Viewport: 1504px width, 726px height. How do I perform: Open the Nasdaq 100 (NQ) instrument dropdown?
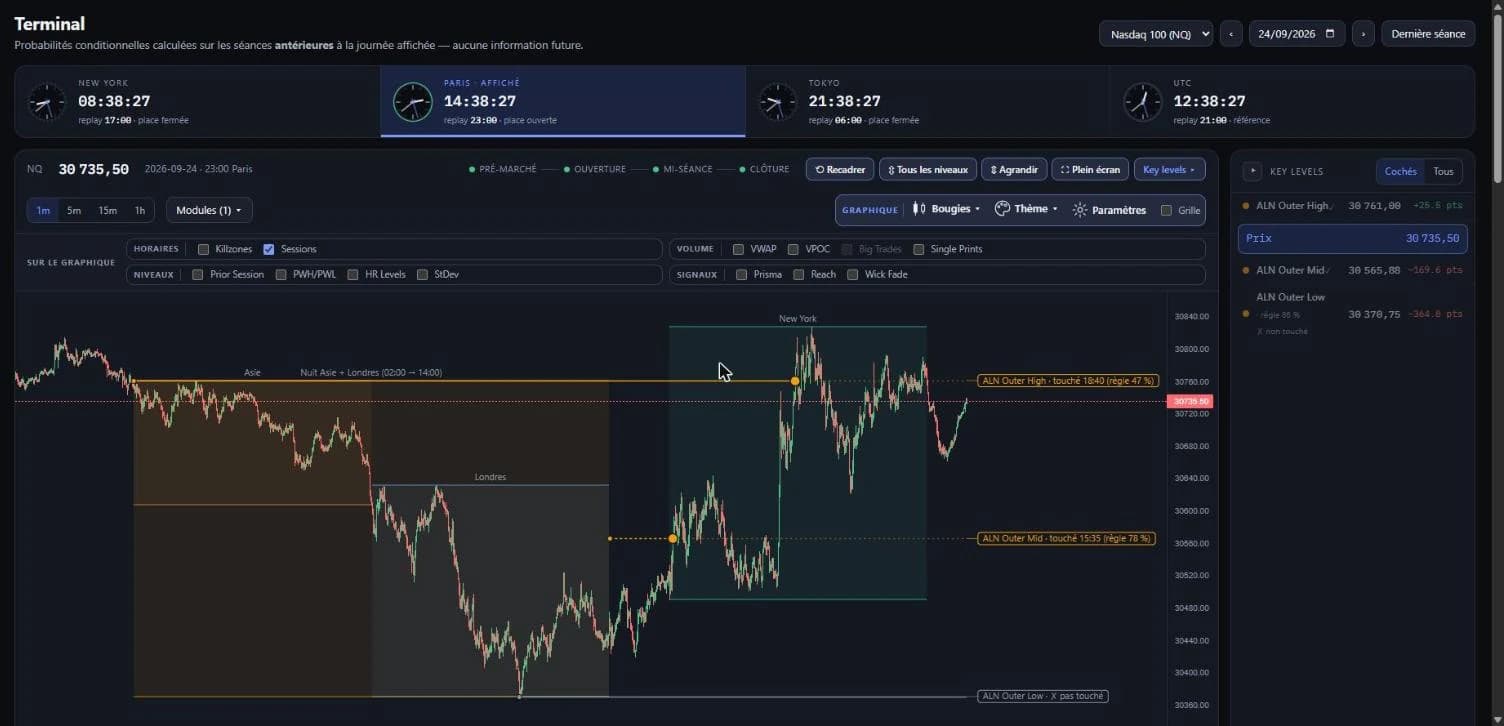pyautogui.click(x=1155, y=33)
